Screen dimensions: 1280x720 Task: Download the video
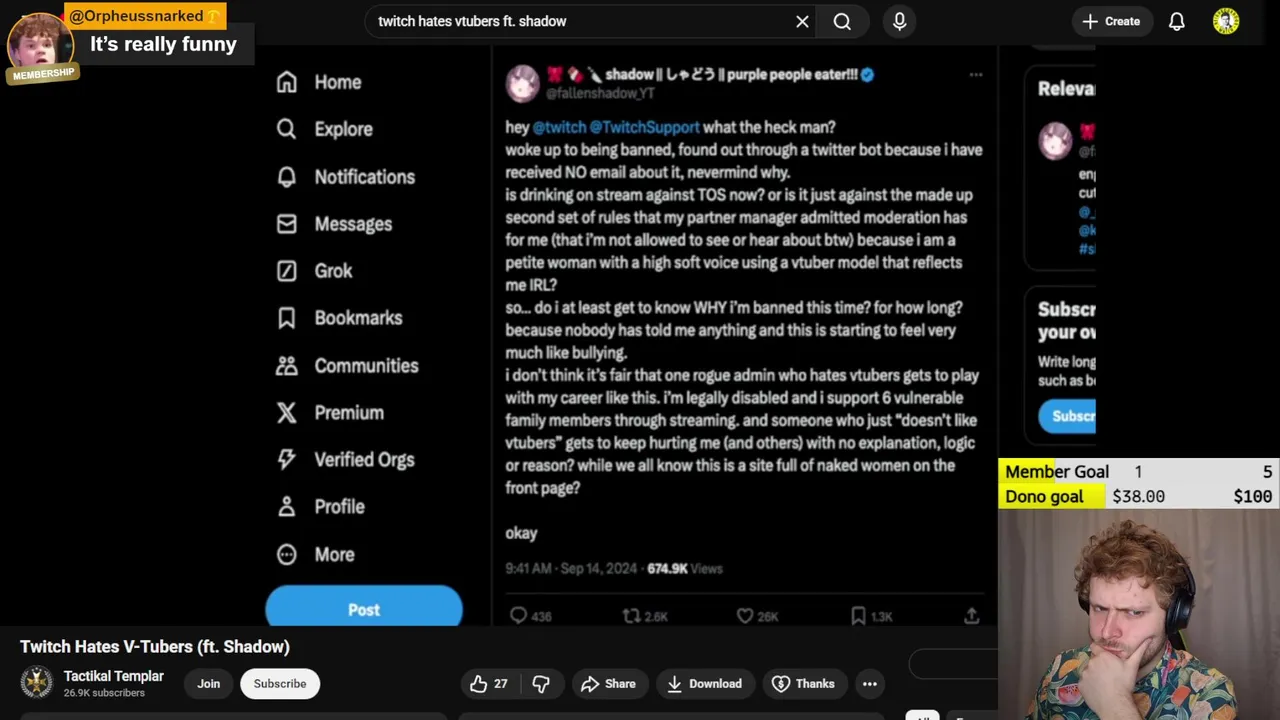[704, 684]
